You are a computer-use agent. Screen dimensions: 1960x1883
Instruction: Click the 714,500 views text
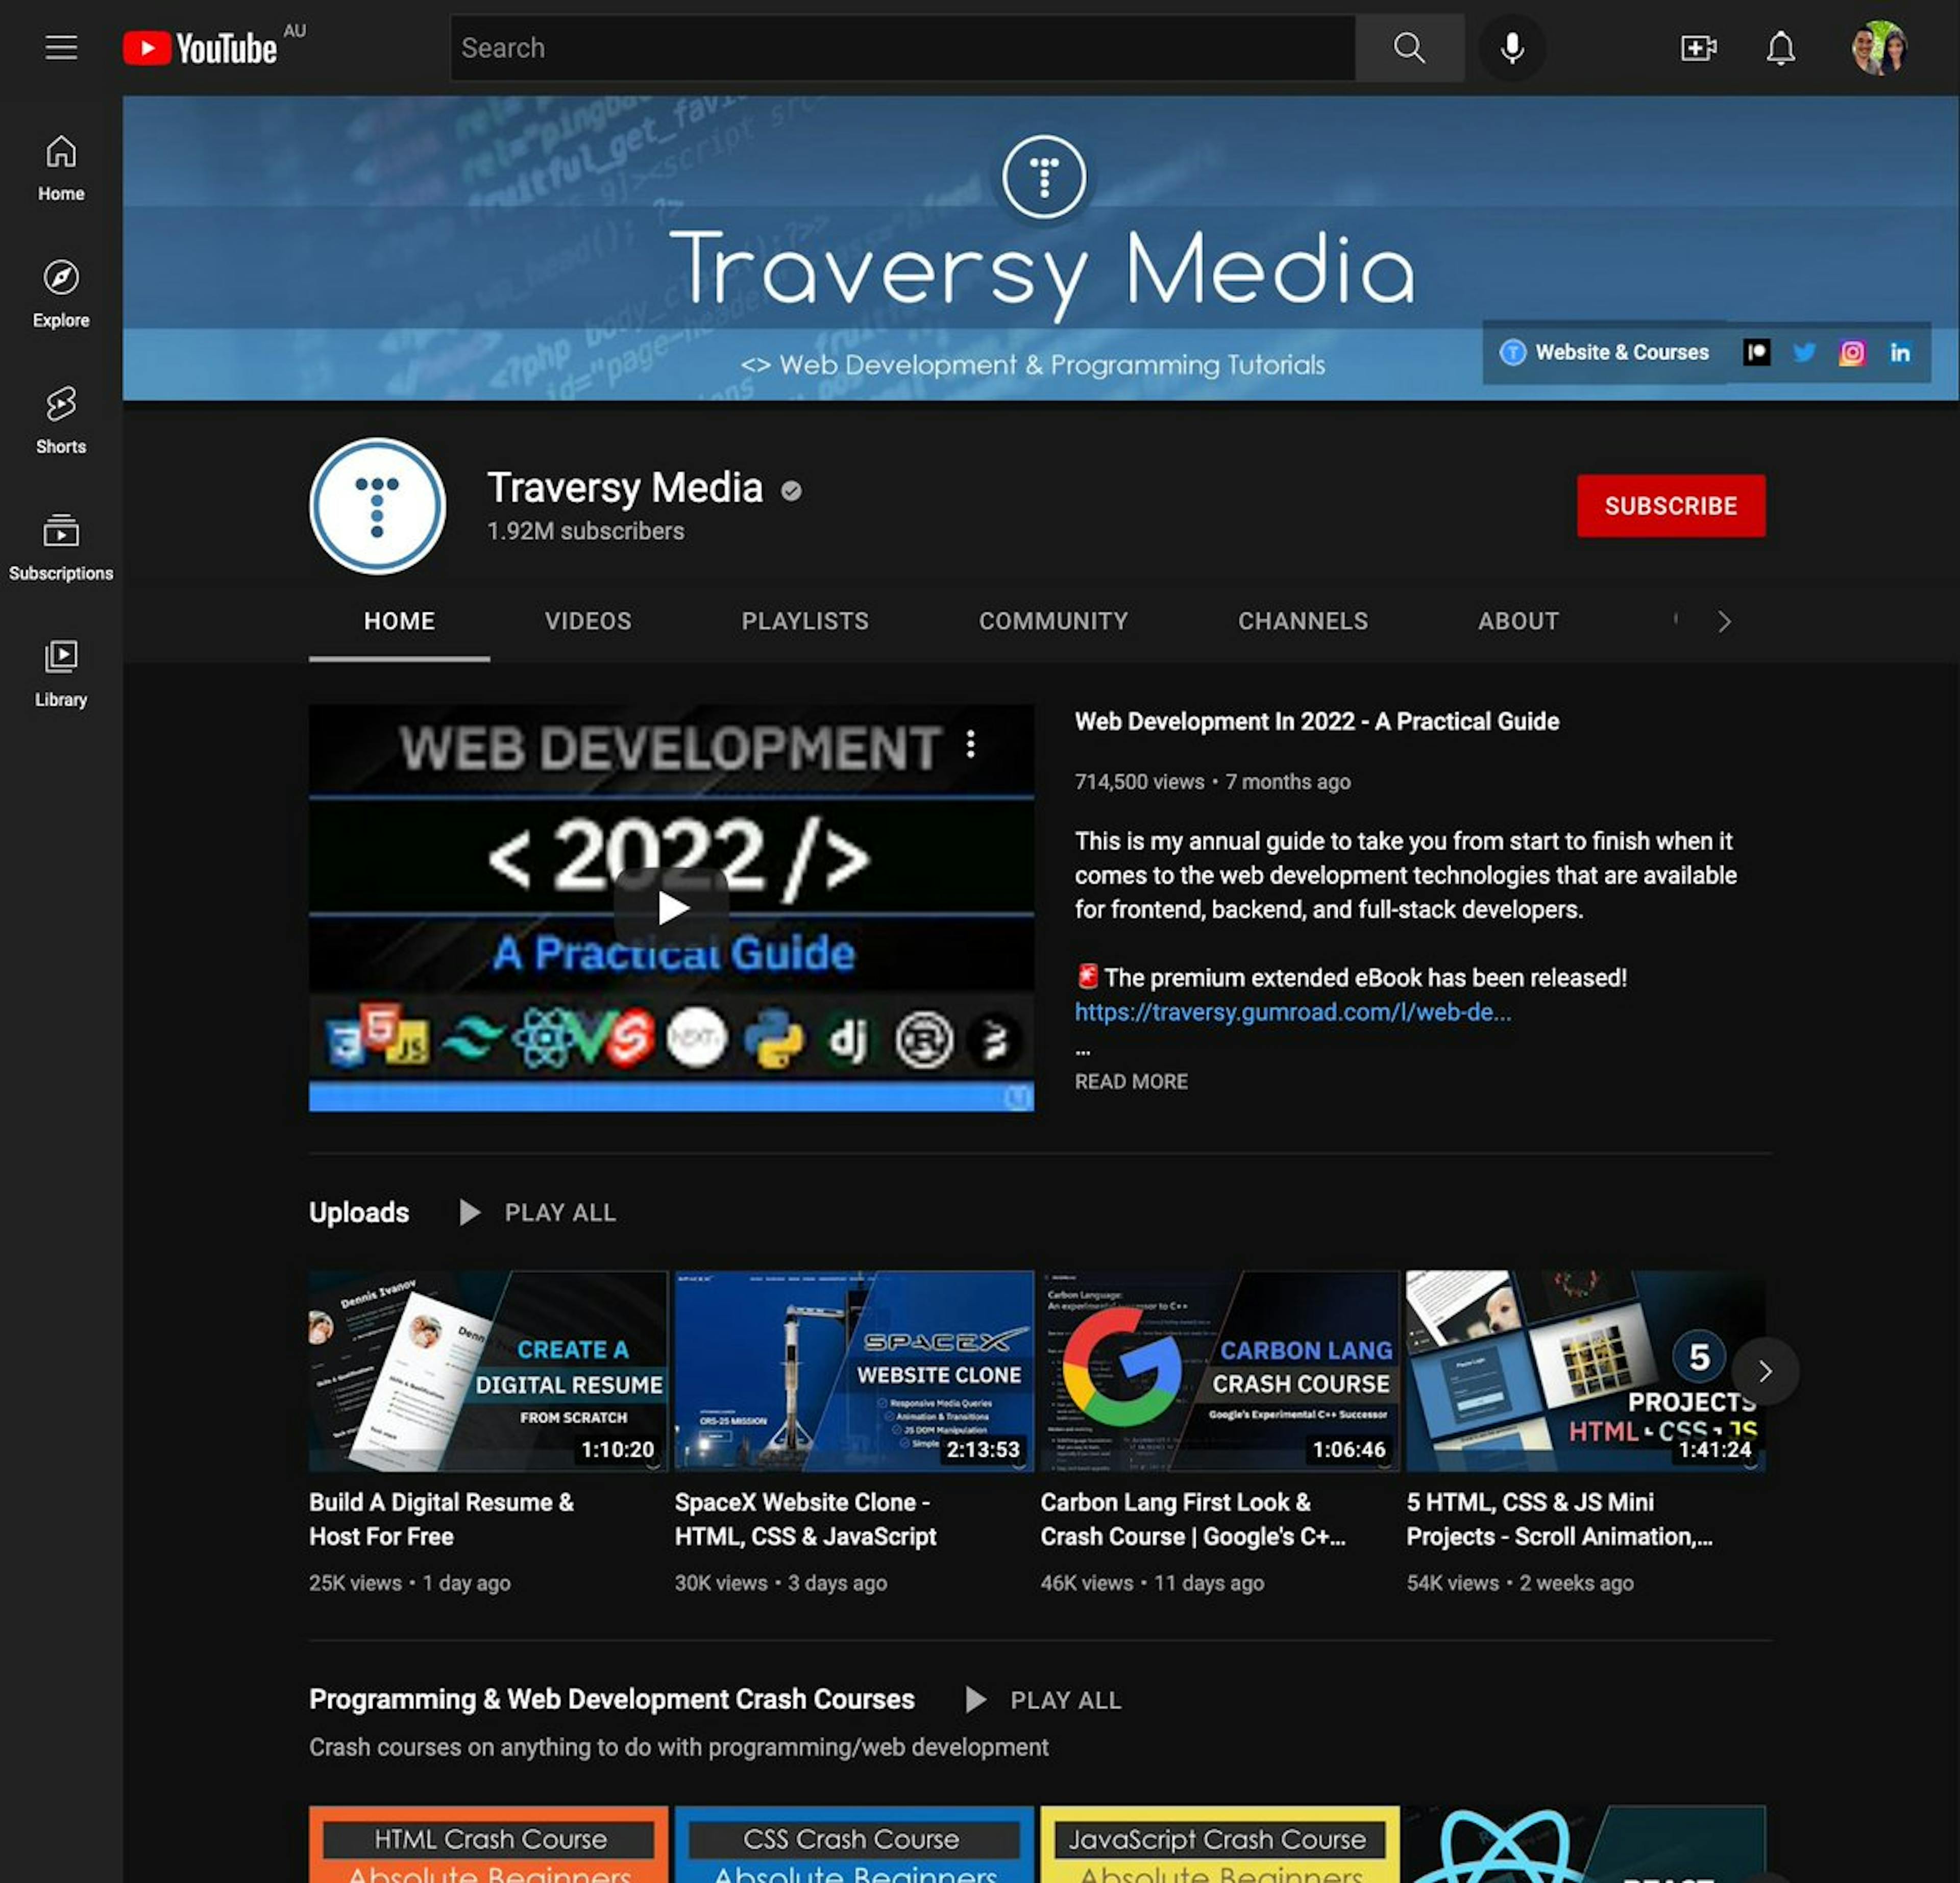pos(1139,782)
